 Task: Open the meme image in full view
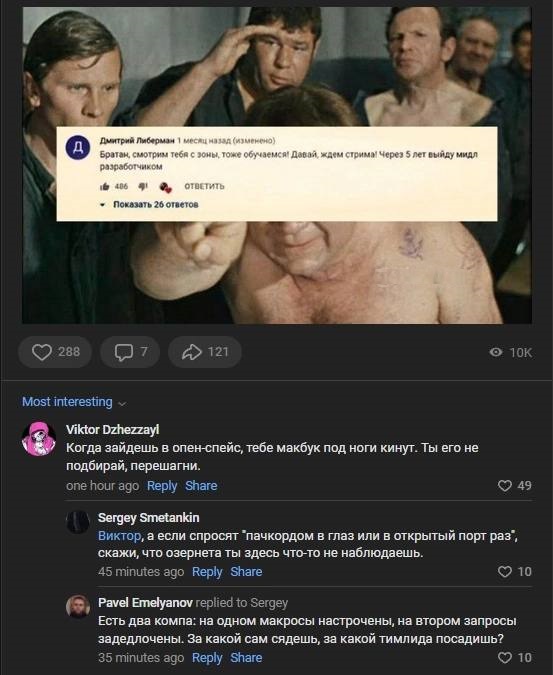277,165
